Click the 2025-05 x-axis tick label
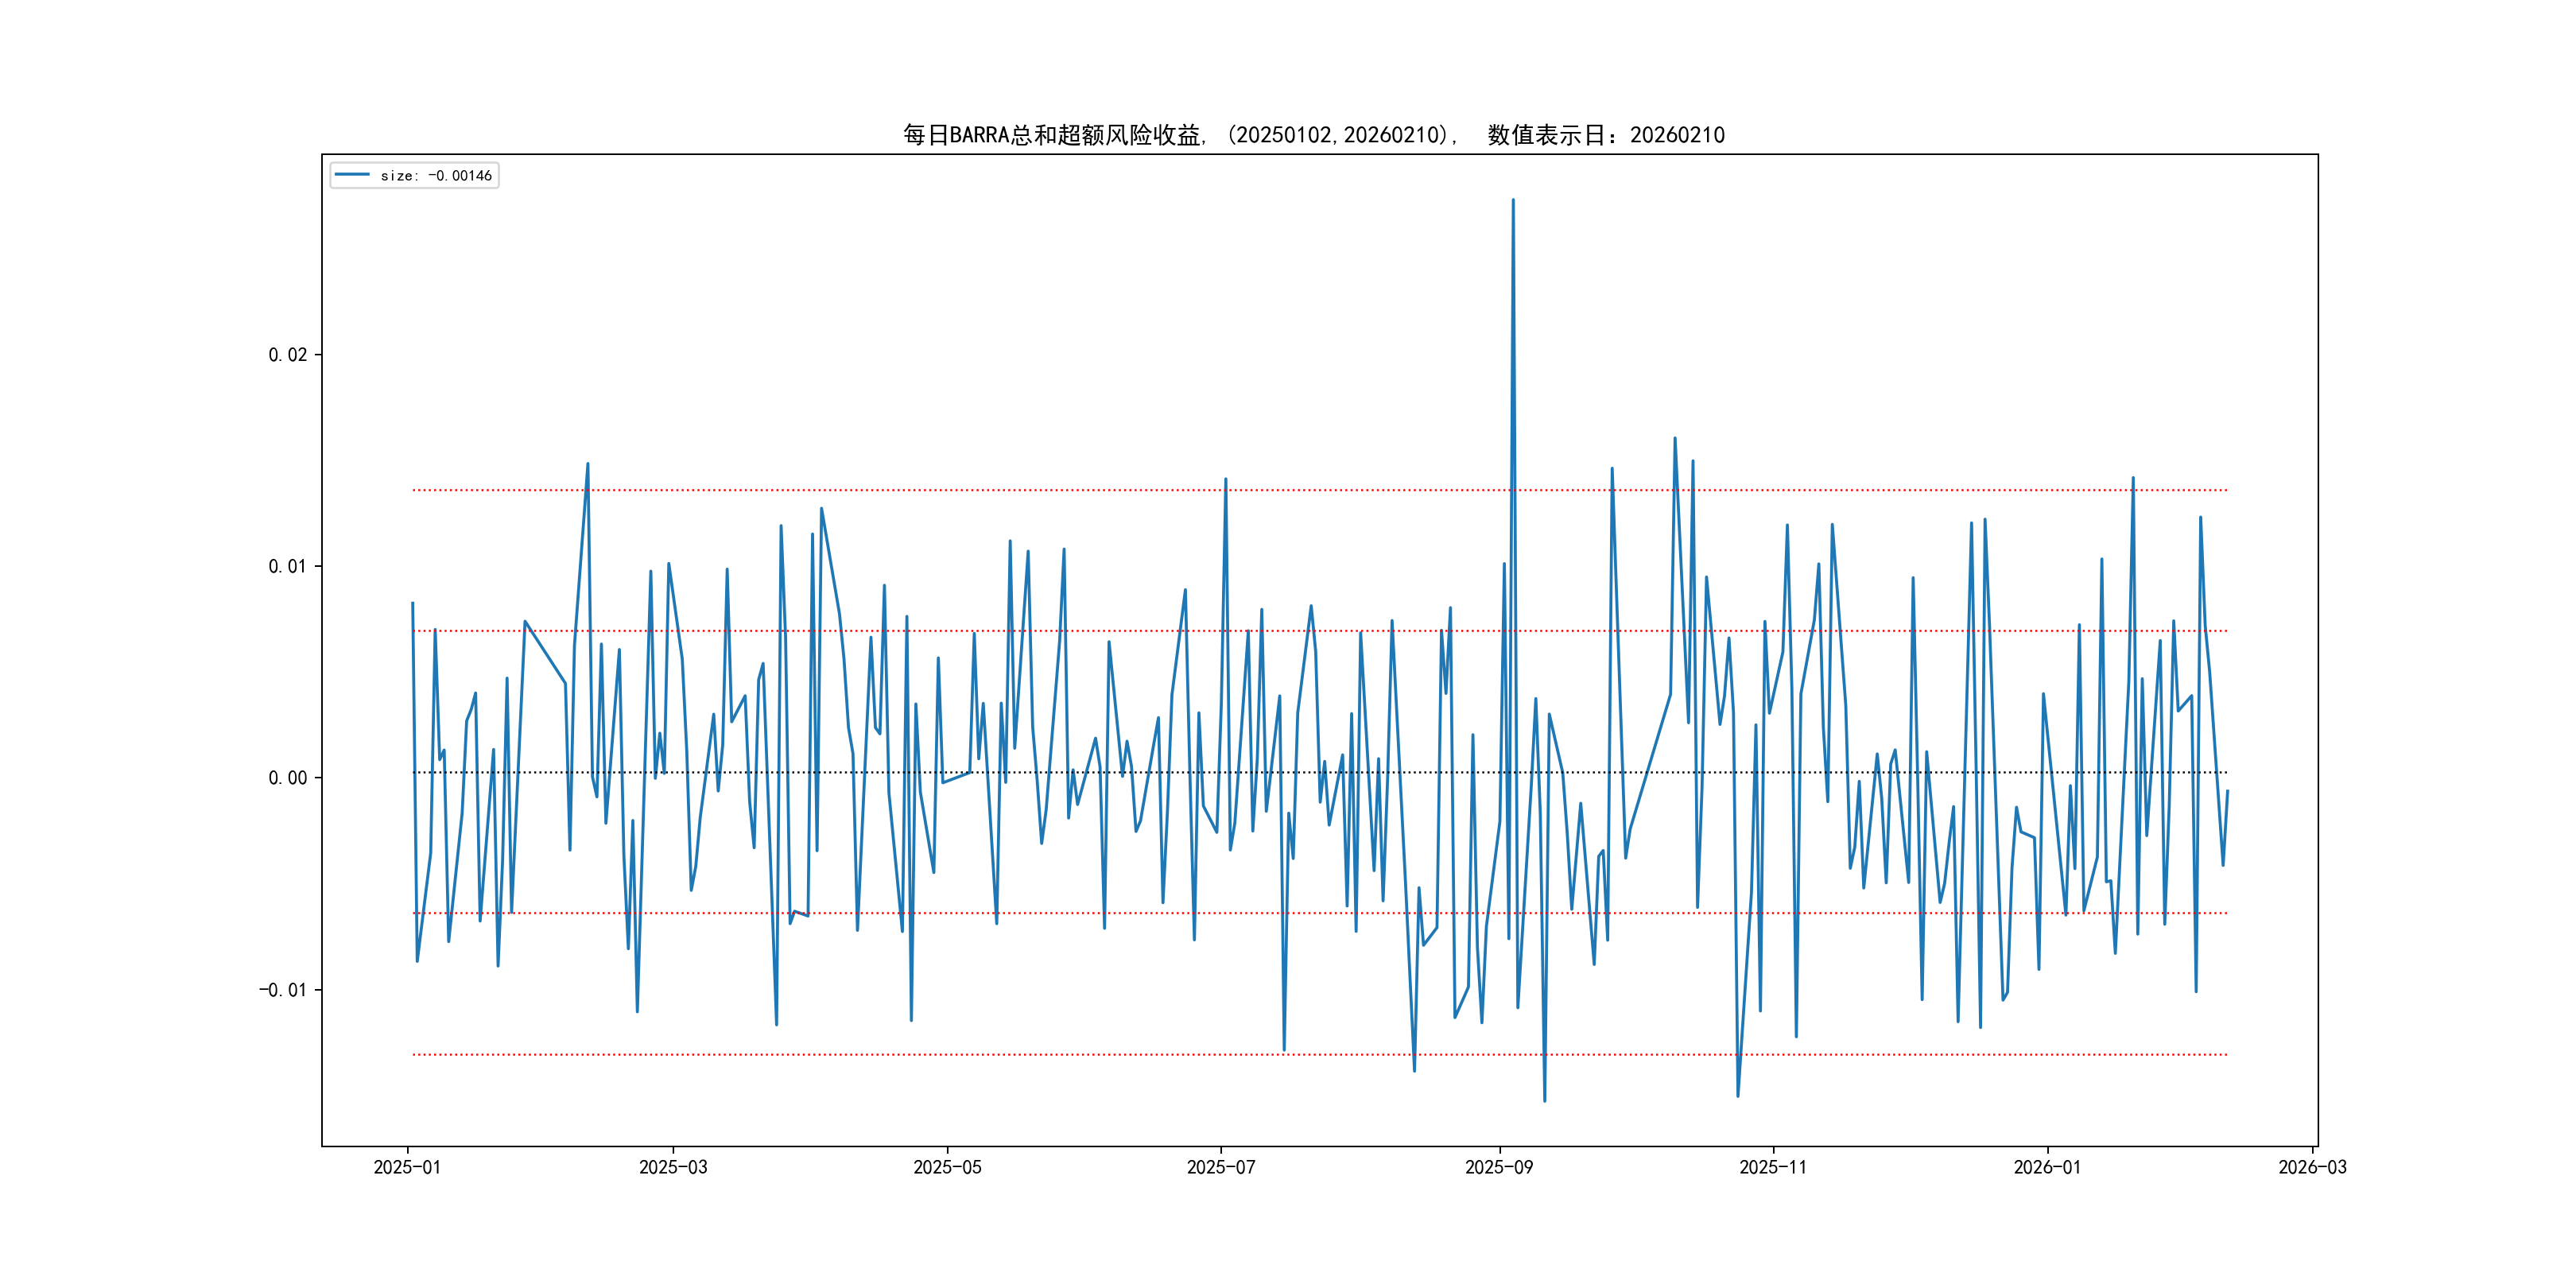This screenshot has height=1288, width=2576. click(x=947, y=1167)
